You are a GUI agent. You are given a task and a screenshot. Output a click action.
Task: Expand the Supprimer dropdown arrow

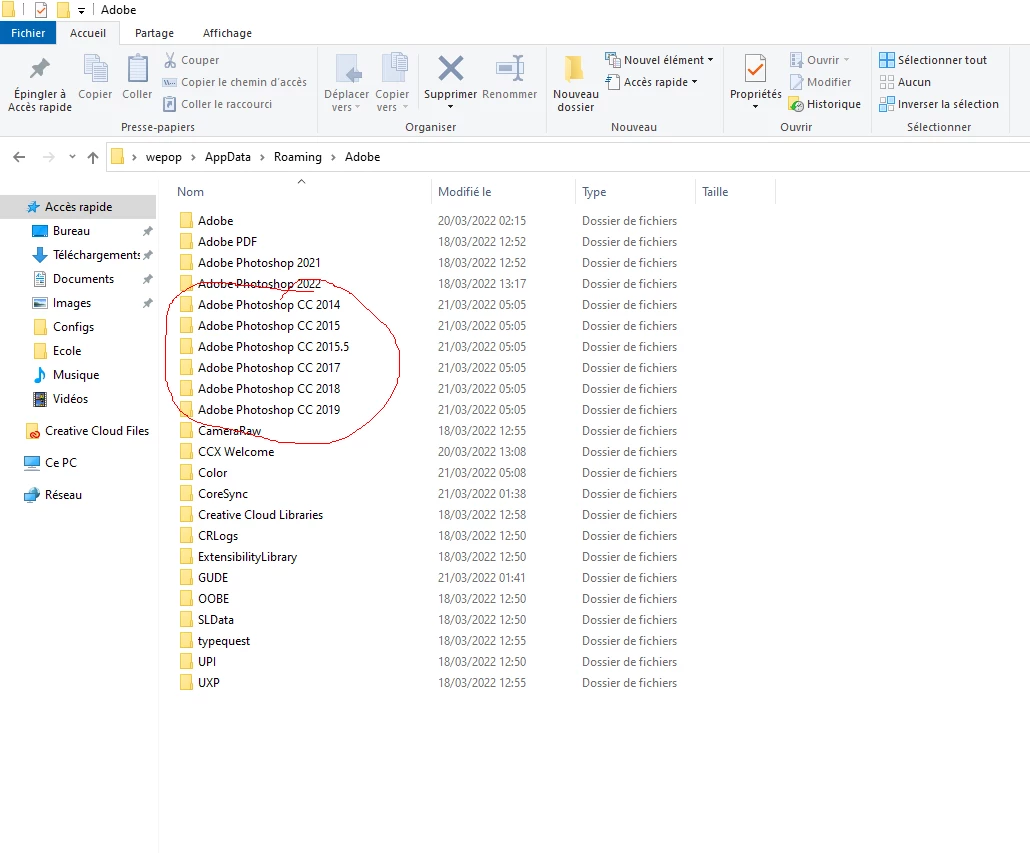pyautogui.click(x=451, y=107)
